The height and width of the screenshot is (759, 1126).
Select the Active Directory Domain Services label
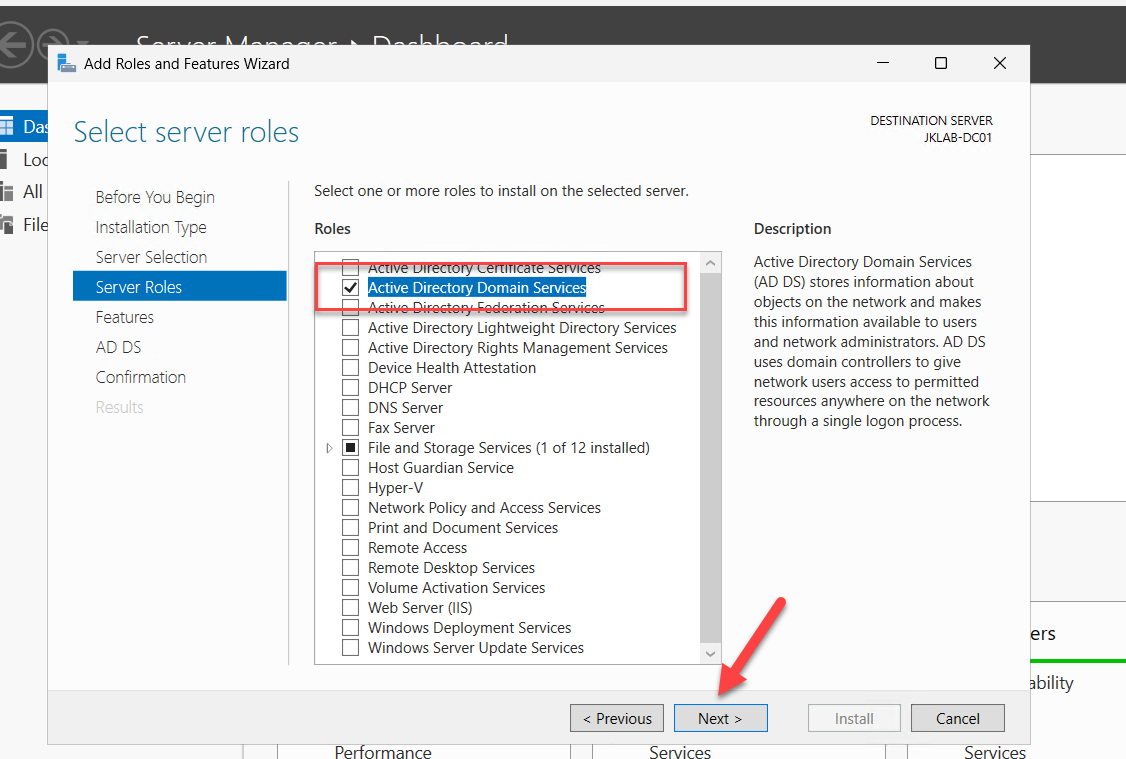(x=477, y=288)
